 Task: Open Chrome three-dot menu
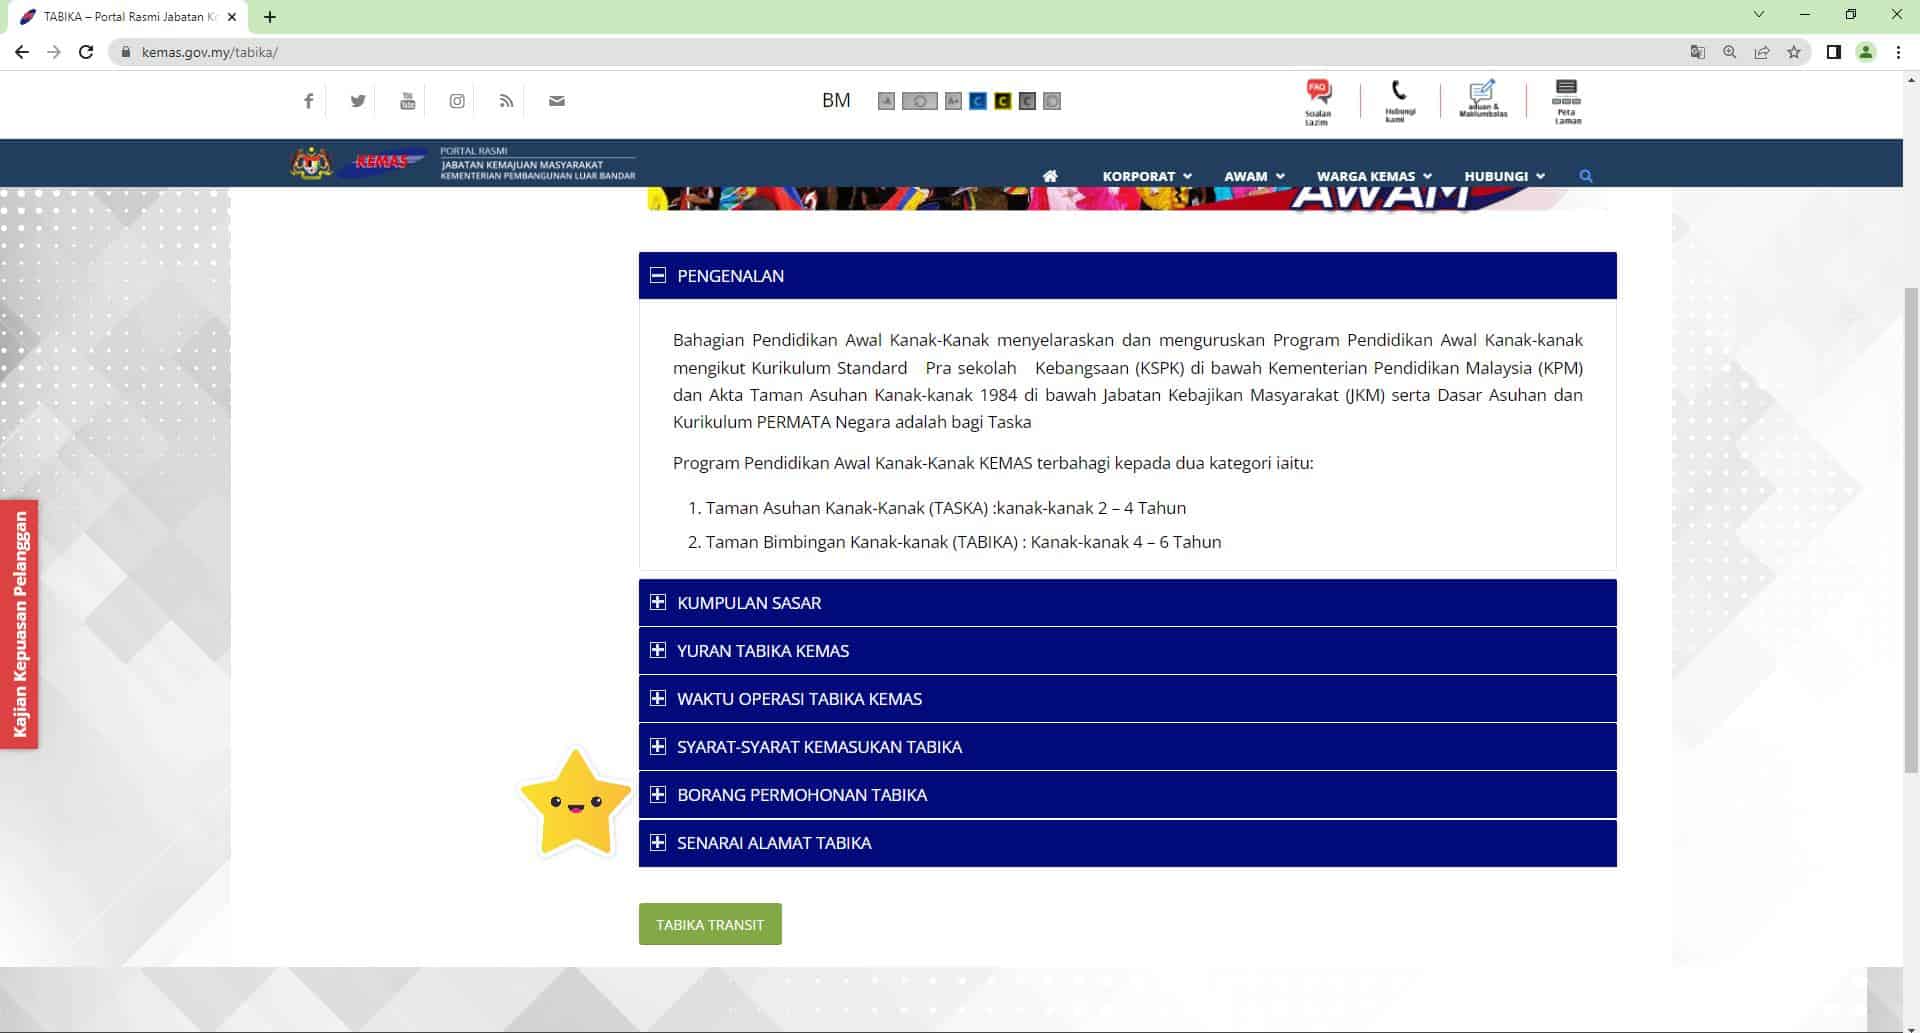[1898, 52]
